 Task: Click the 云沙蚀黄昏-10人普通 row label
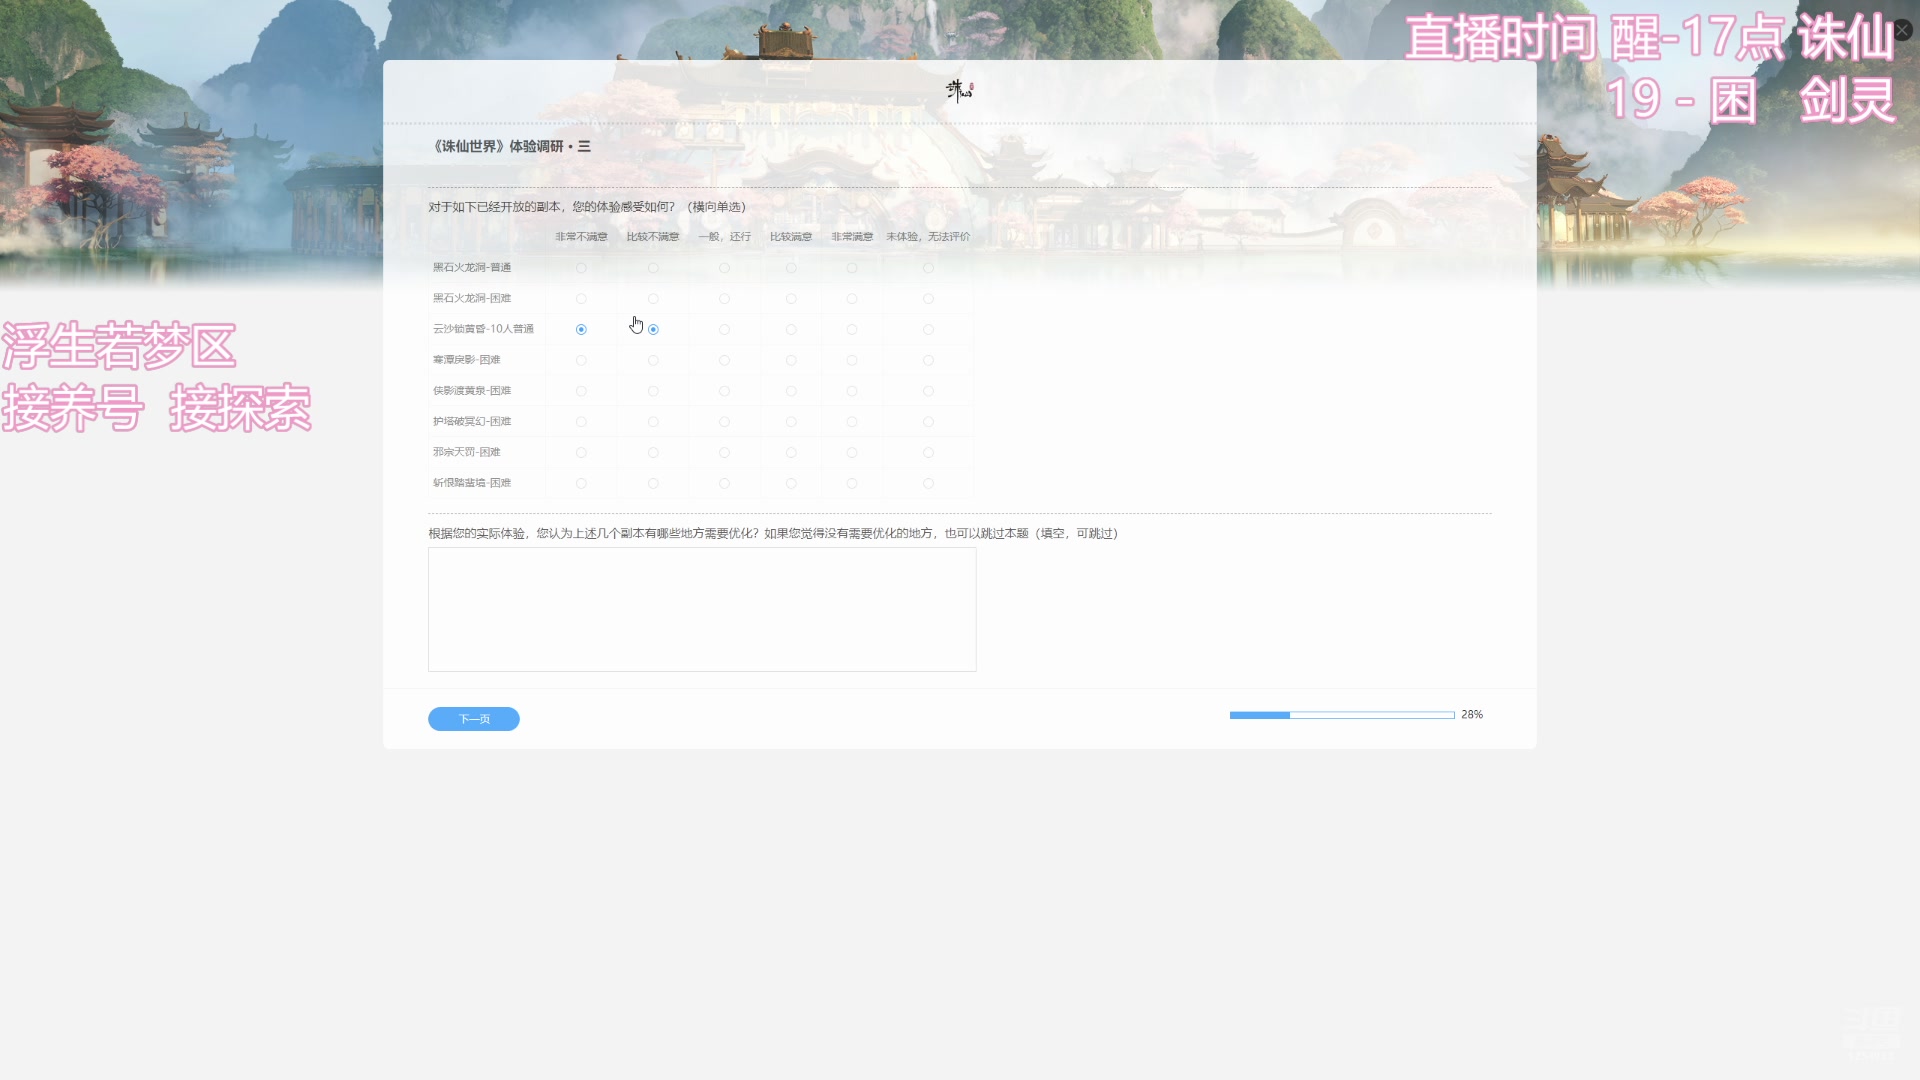tap(483, 329)
